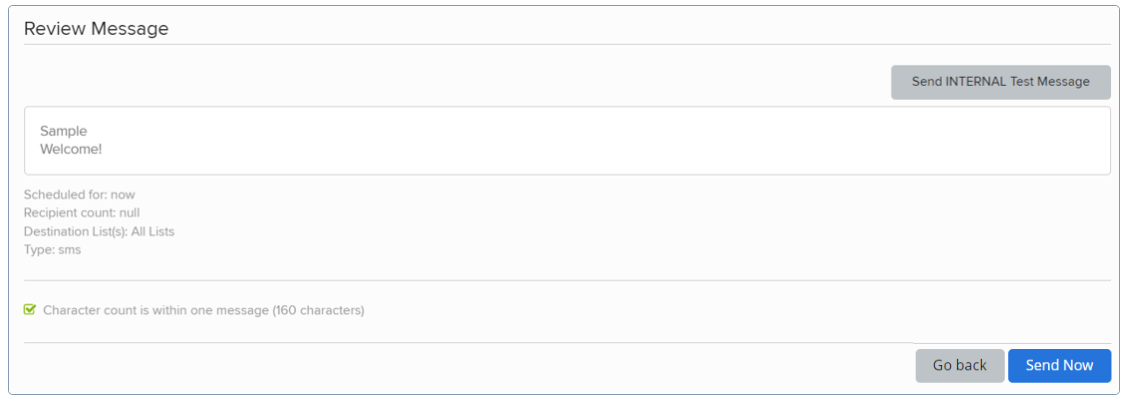Click the Review Message heading
The height and width of the screenshot is (403, 1126).
pos(96,29)
